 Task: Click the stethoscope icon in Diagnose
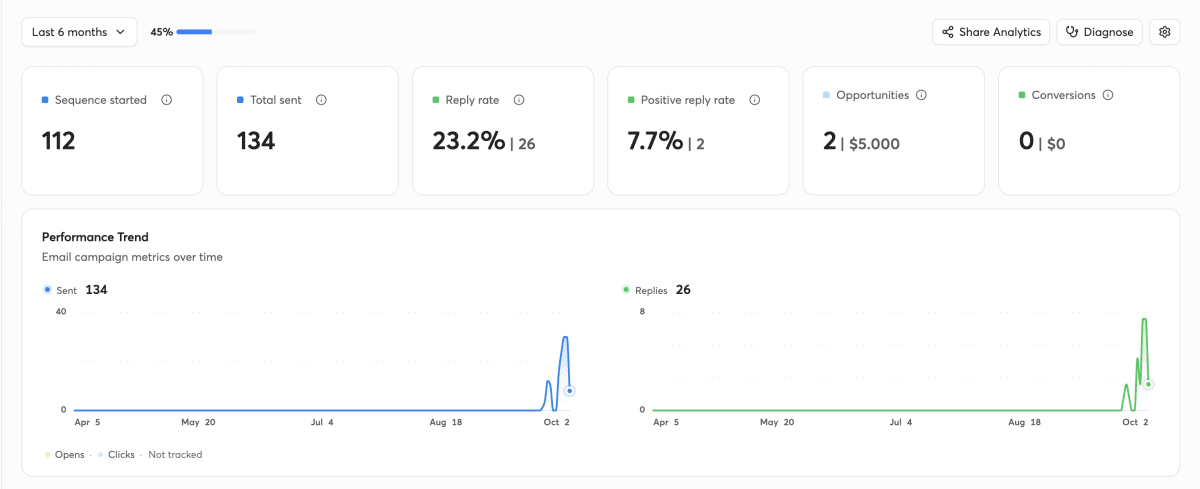click(x=1072, y=32)
